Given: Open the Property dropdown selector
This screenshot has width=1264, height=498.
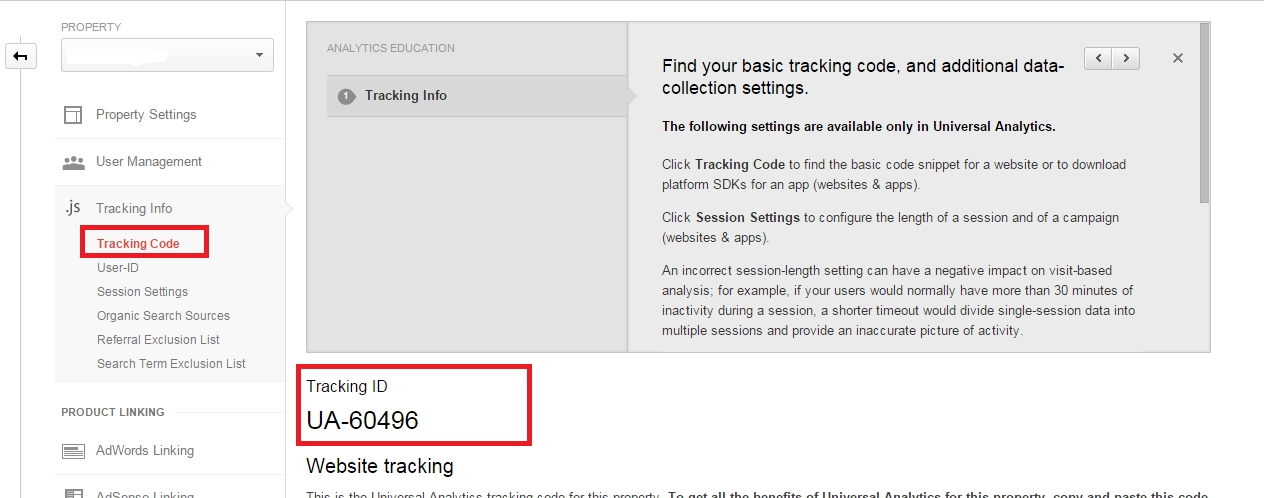Looking at the screenshot, I should (167, 55).
